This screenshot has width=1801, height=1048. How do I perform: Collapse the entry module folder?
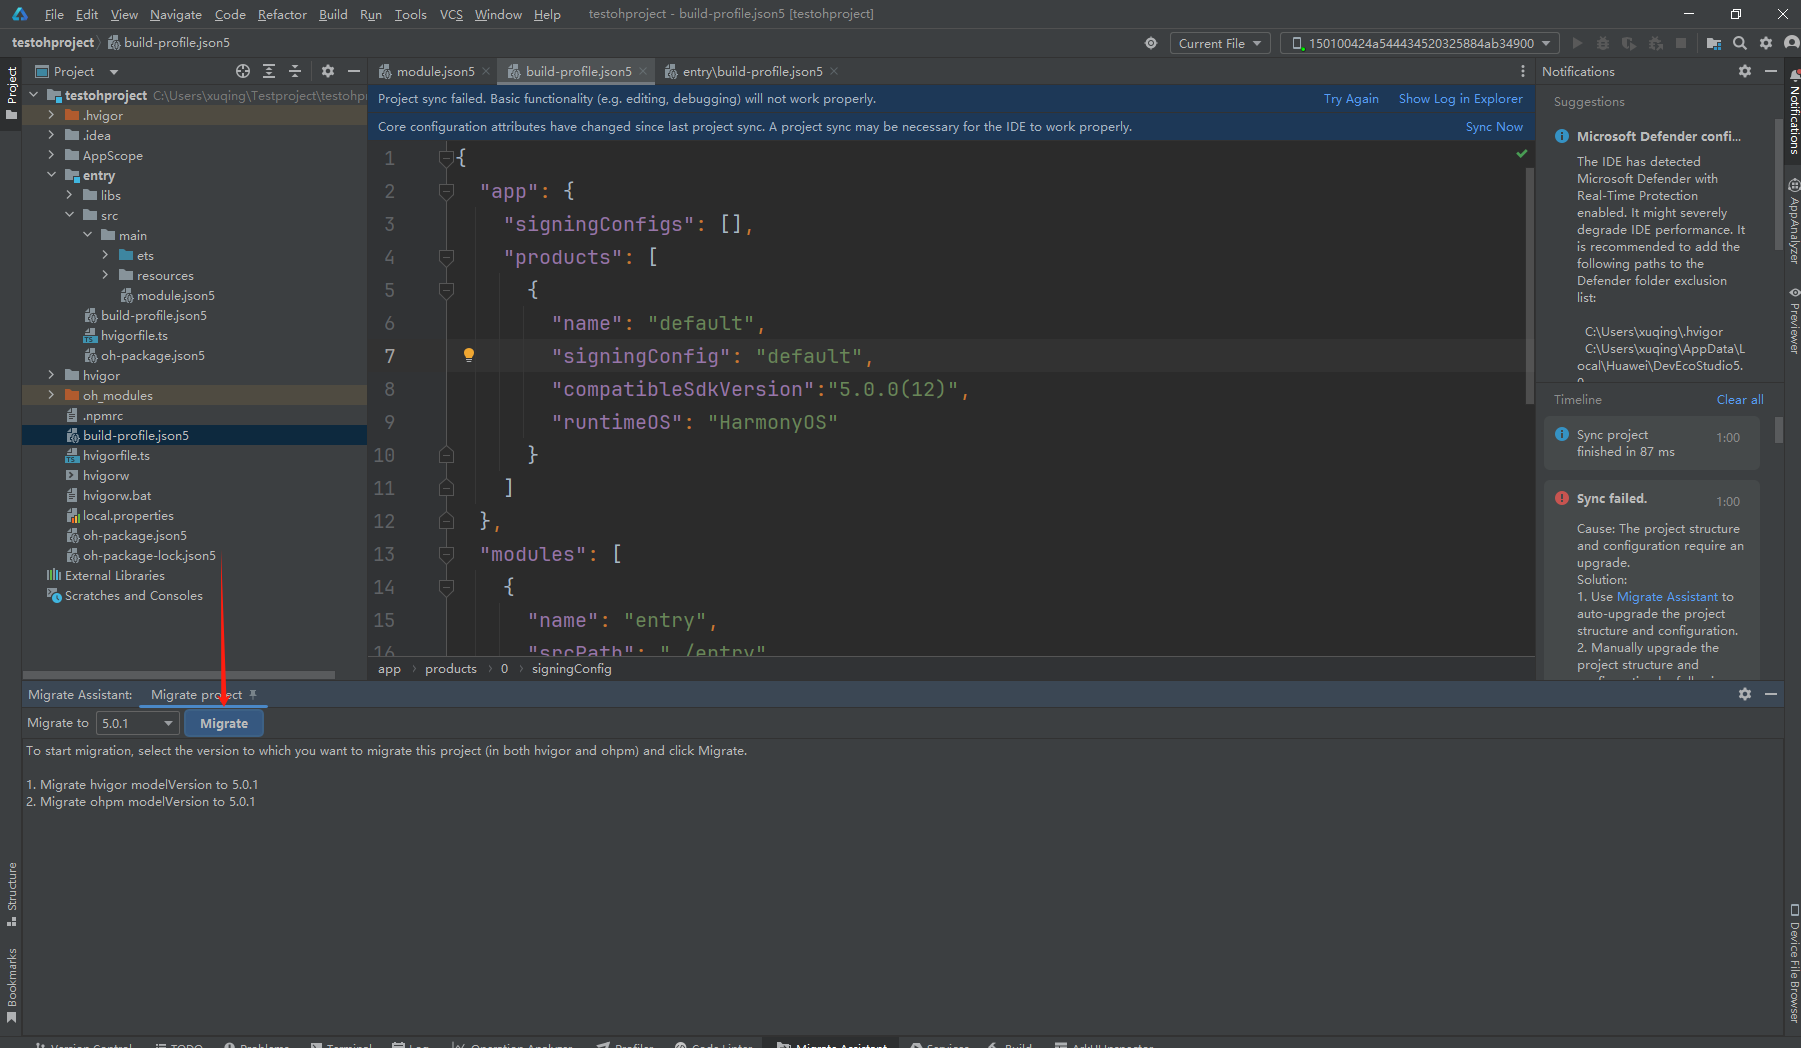coord(51,175)
